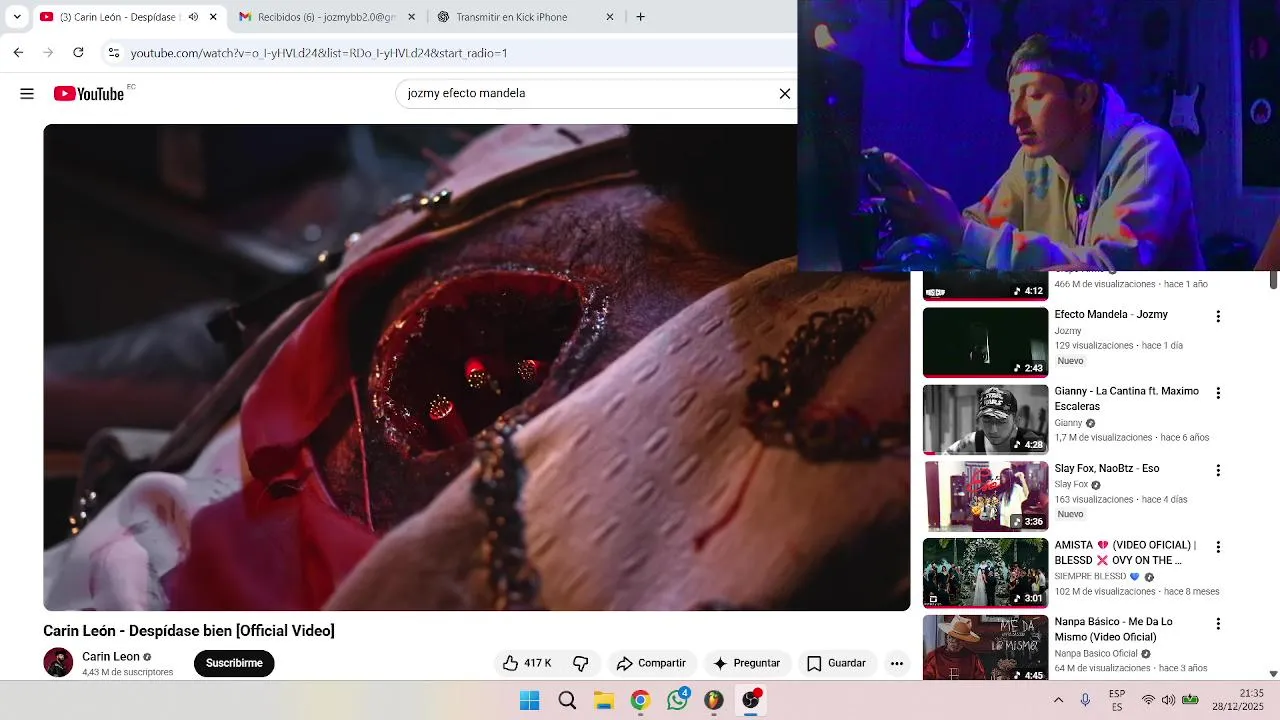This screenshot has width=1280, height=720.
Task: Click the battery tray icon
Action: coord(1190,700)
